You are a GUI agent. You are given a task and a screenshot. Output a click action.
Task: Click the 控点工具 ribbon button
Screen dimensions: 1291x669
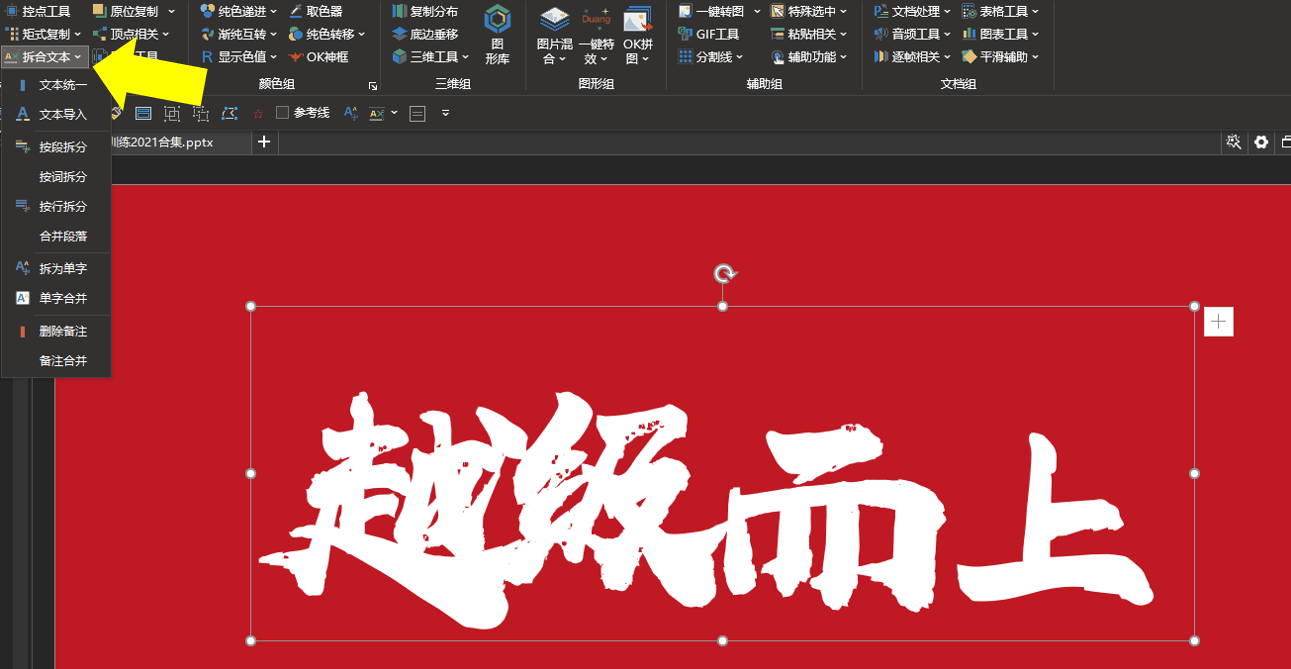point(38,11)
